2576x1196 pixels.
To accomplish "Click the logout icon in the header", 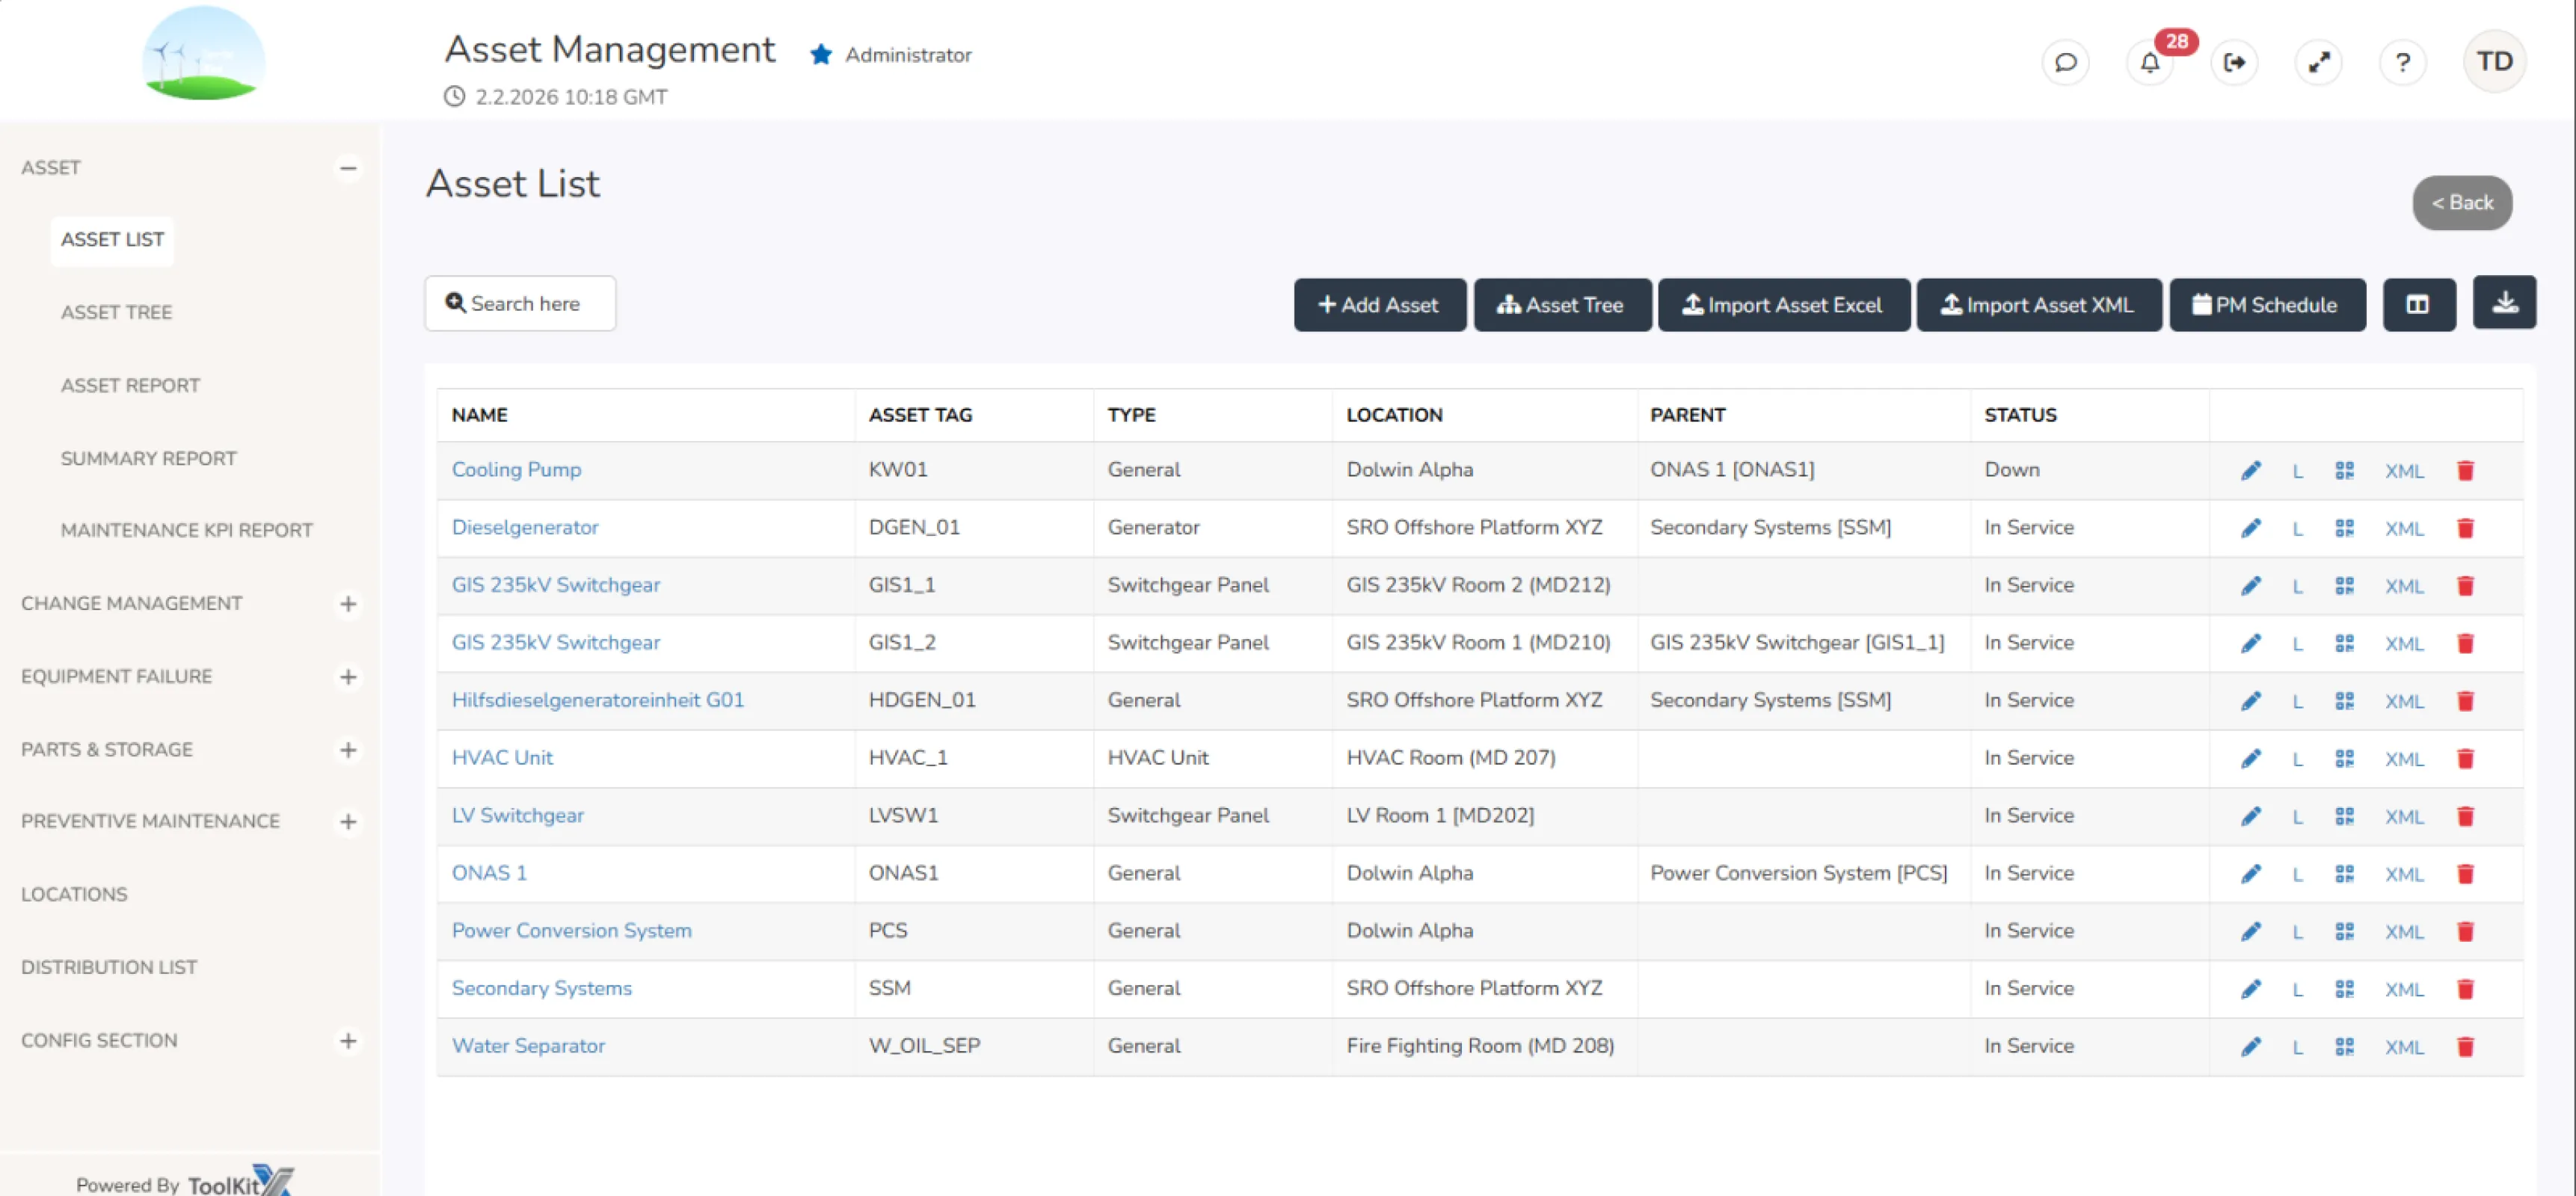I will point(2235,62).
